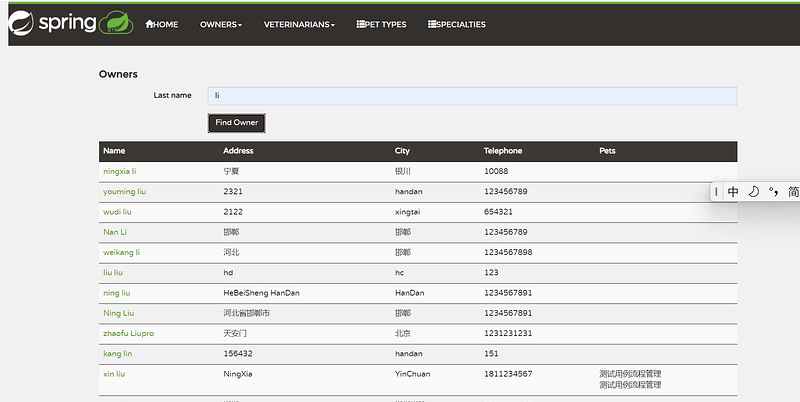
Task: Focus the Last name input field
Action: [472, 96]
